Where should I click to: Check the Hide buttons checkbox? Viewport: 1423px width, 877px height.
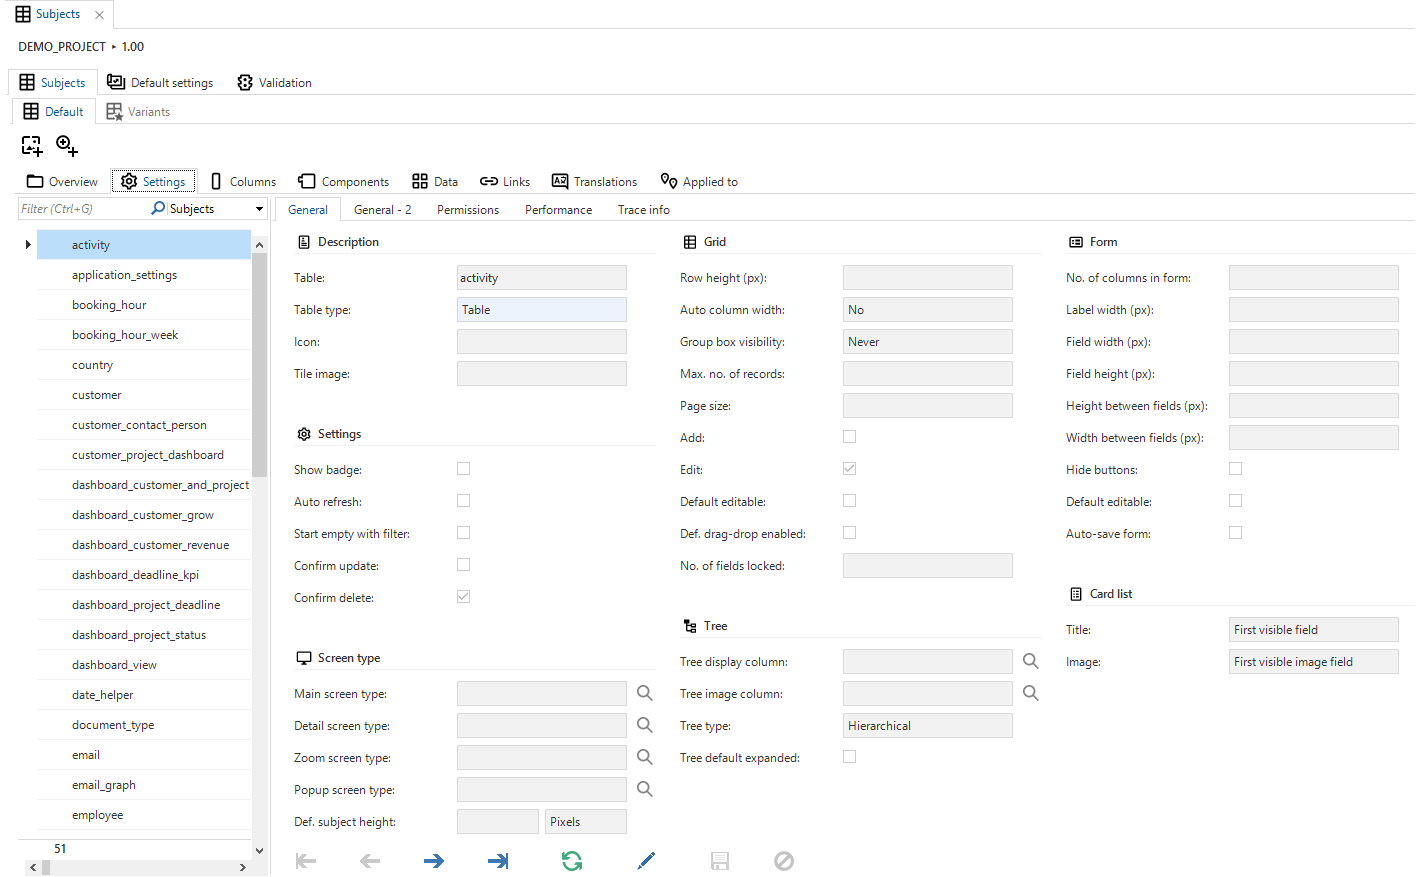click(x=1235, y=469)
